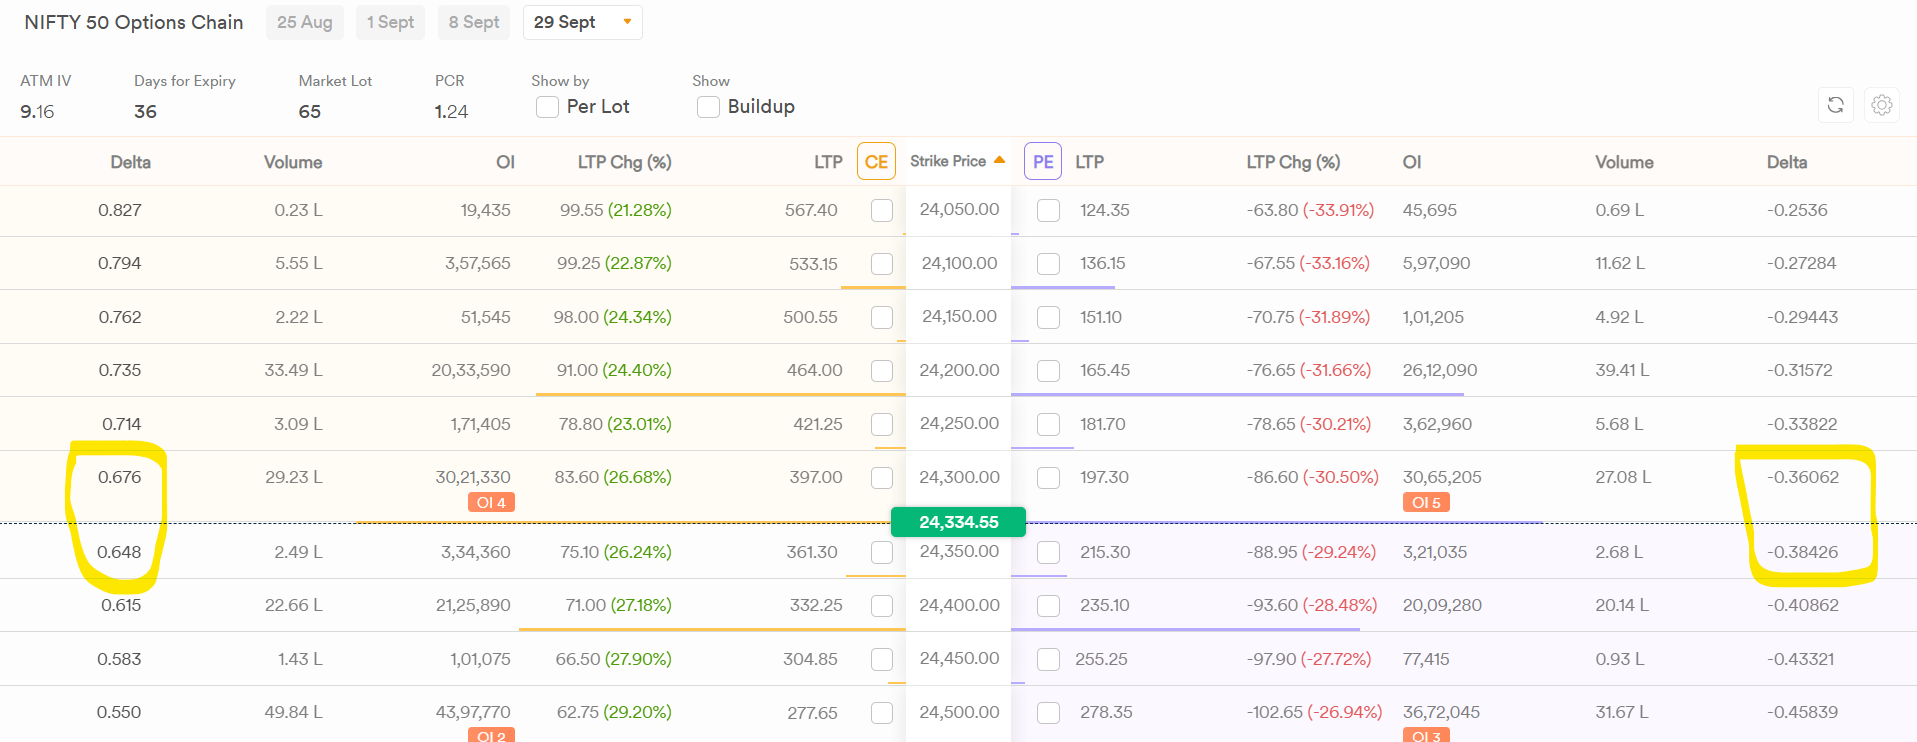Image resolution: width=1917 pixels, height=742 pixels.
Task: Select PE checkbox for 24,500.00 strike
Action: click(x=1048, y=713)
